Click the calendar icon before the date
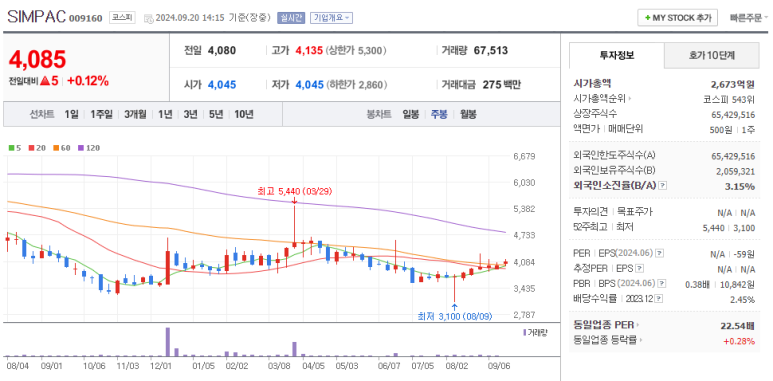773x381 pixels. tap(148, 18)
